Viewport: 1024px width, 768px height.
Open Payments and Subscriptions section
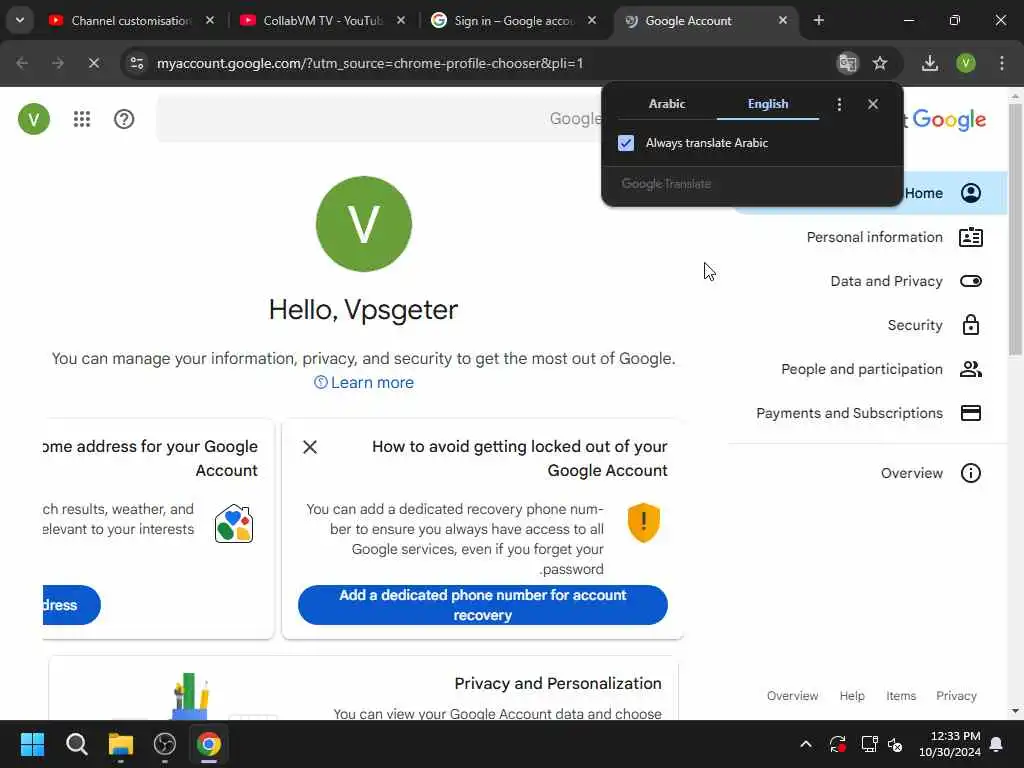850,413
